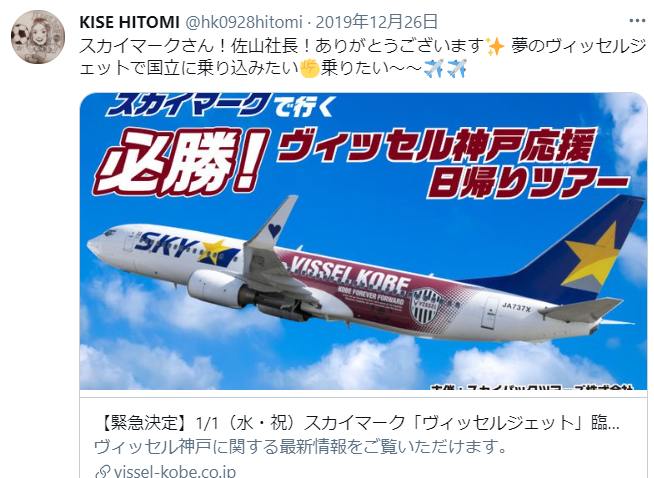Click the Skymark Vissel jet card image
This screenshot has height=478, width=654.
[x=363, y=241]
